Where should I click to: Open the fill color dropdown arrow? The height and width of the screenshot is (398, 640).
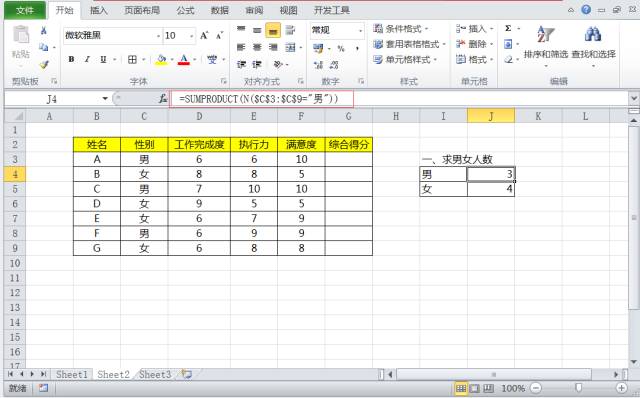[172, 60]
